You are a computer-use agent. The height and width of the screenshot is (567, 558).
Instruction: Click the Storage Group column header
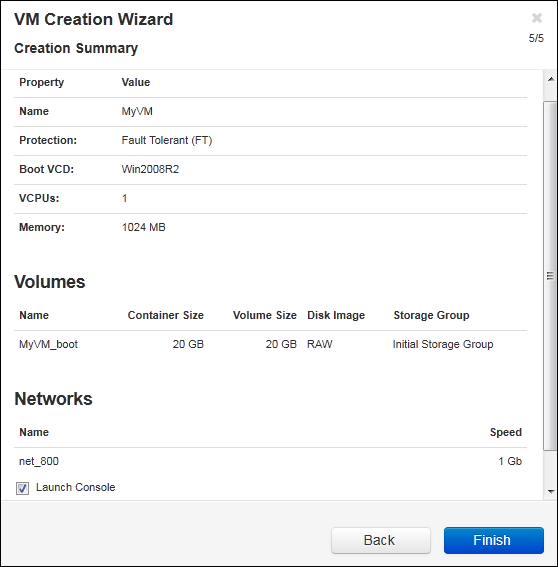pyautogui.click(x=431, y=315)
